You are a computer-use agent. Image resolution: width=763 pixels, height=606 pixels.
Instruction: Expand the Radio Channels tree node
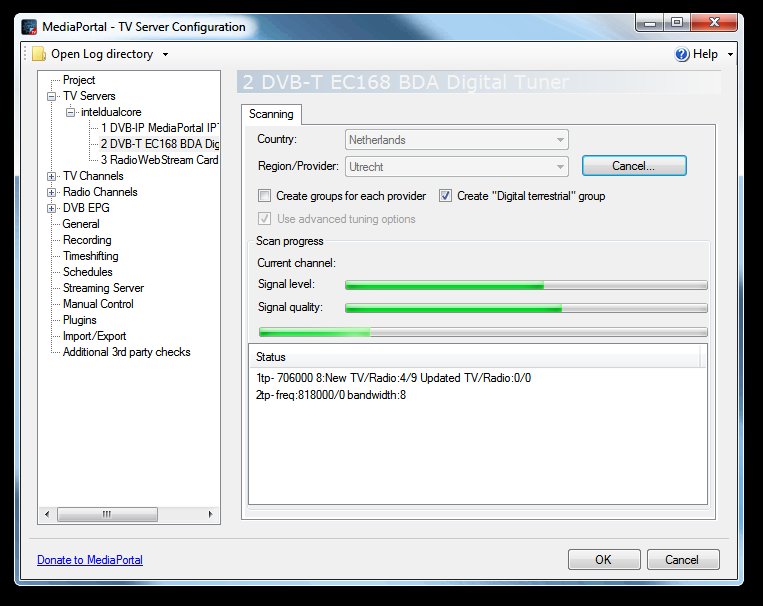[51, 192]
